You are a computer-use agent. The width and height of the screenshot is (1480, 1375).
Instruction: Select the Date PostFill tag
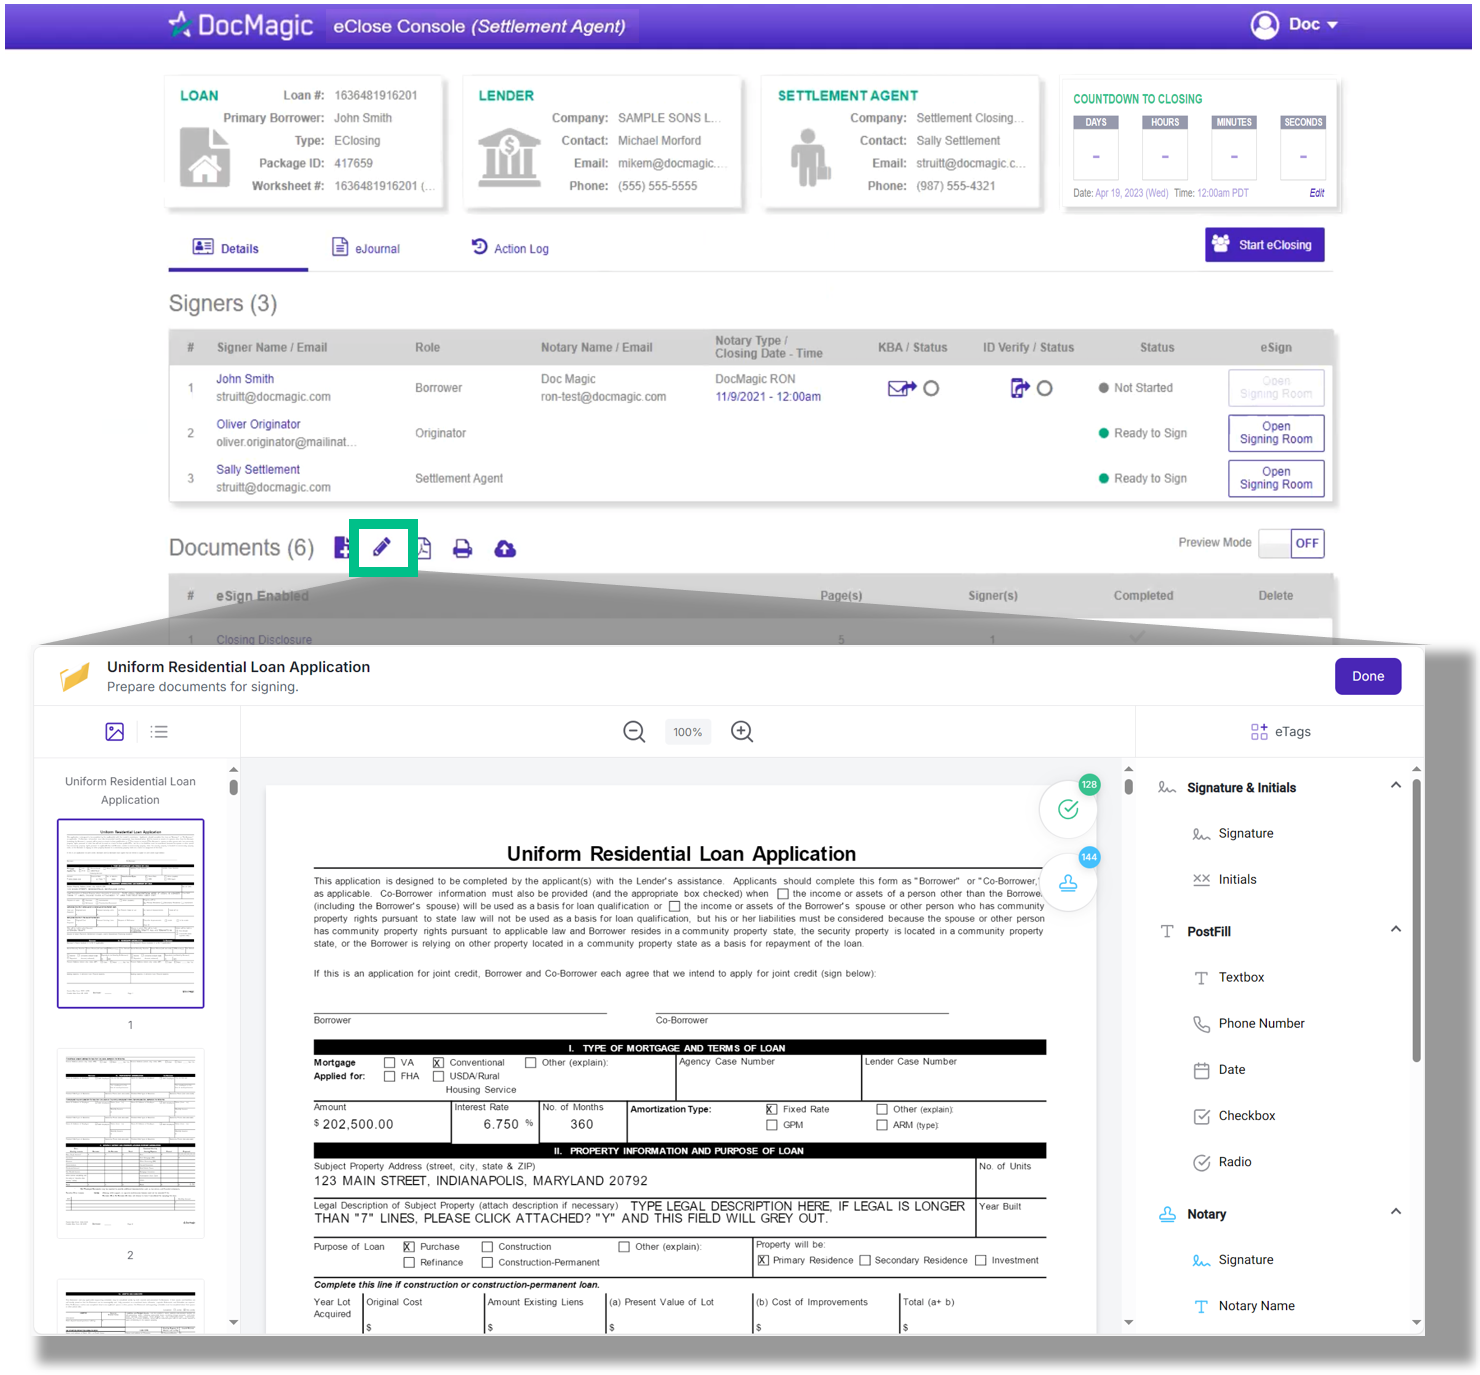coord(1219,1070)
